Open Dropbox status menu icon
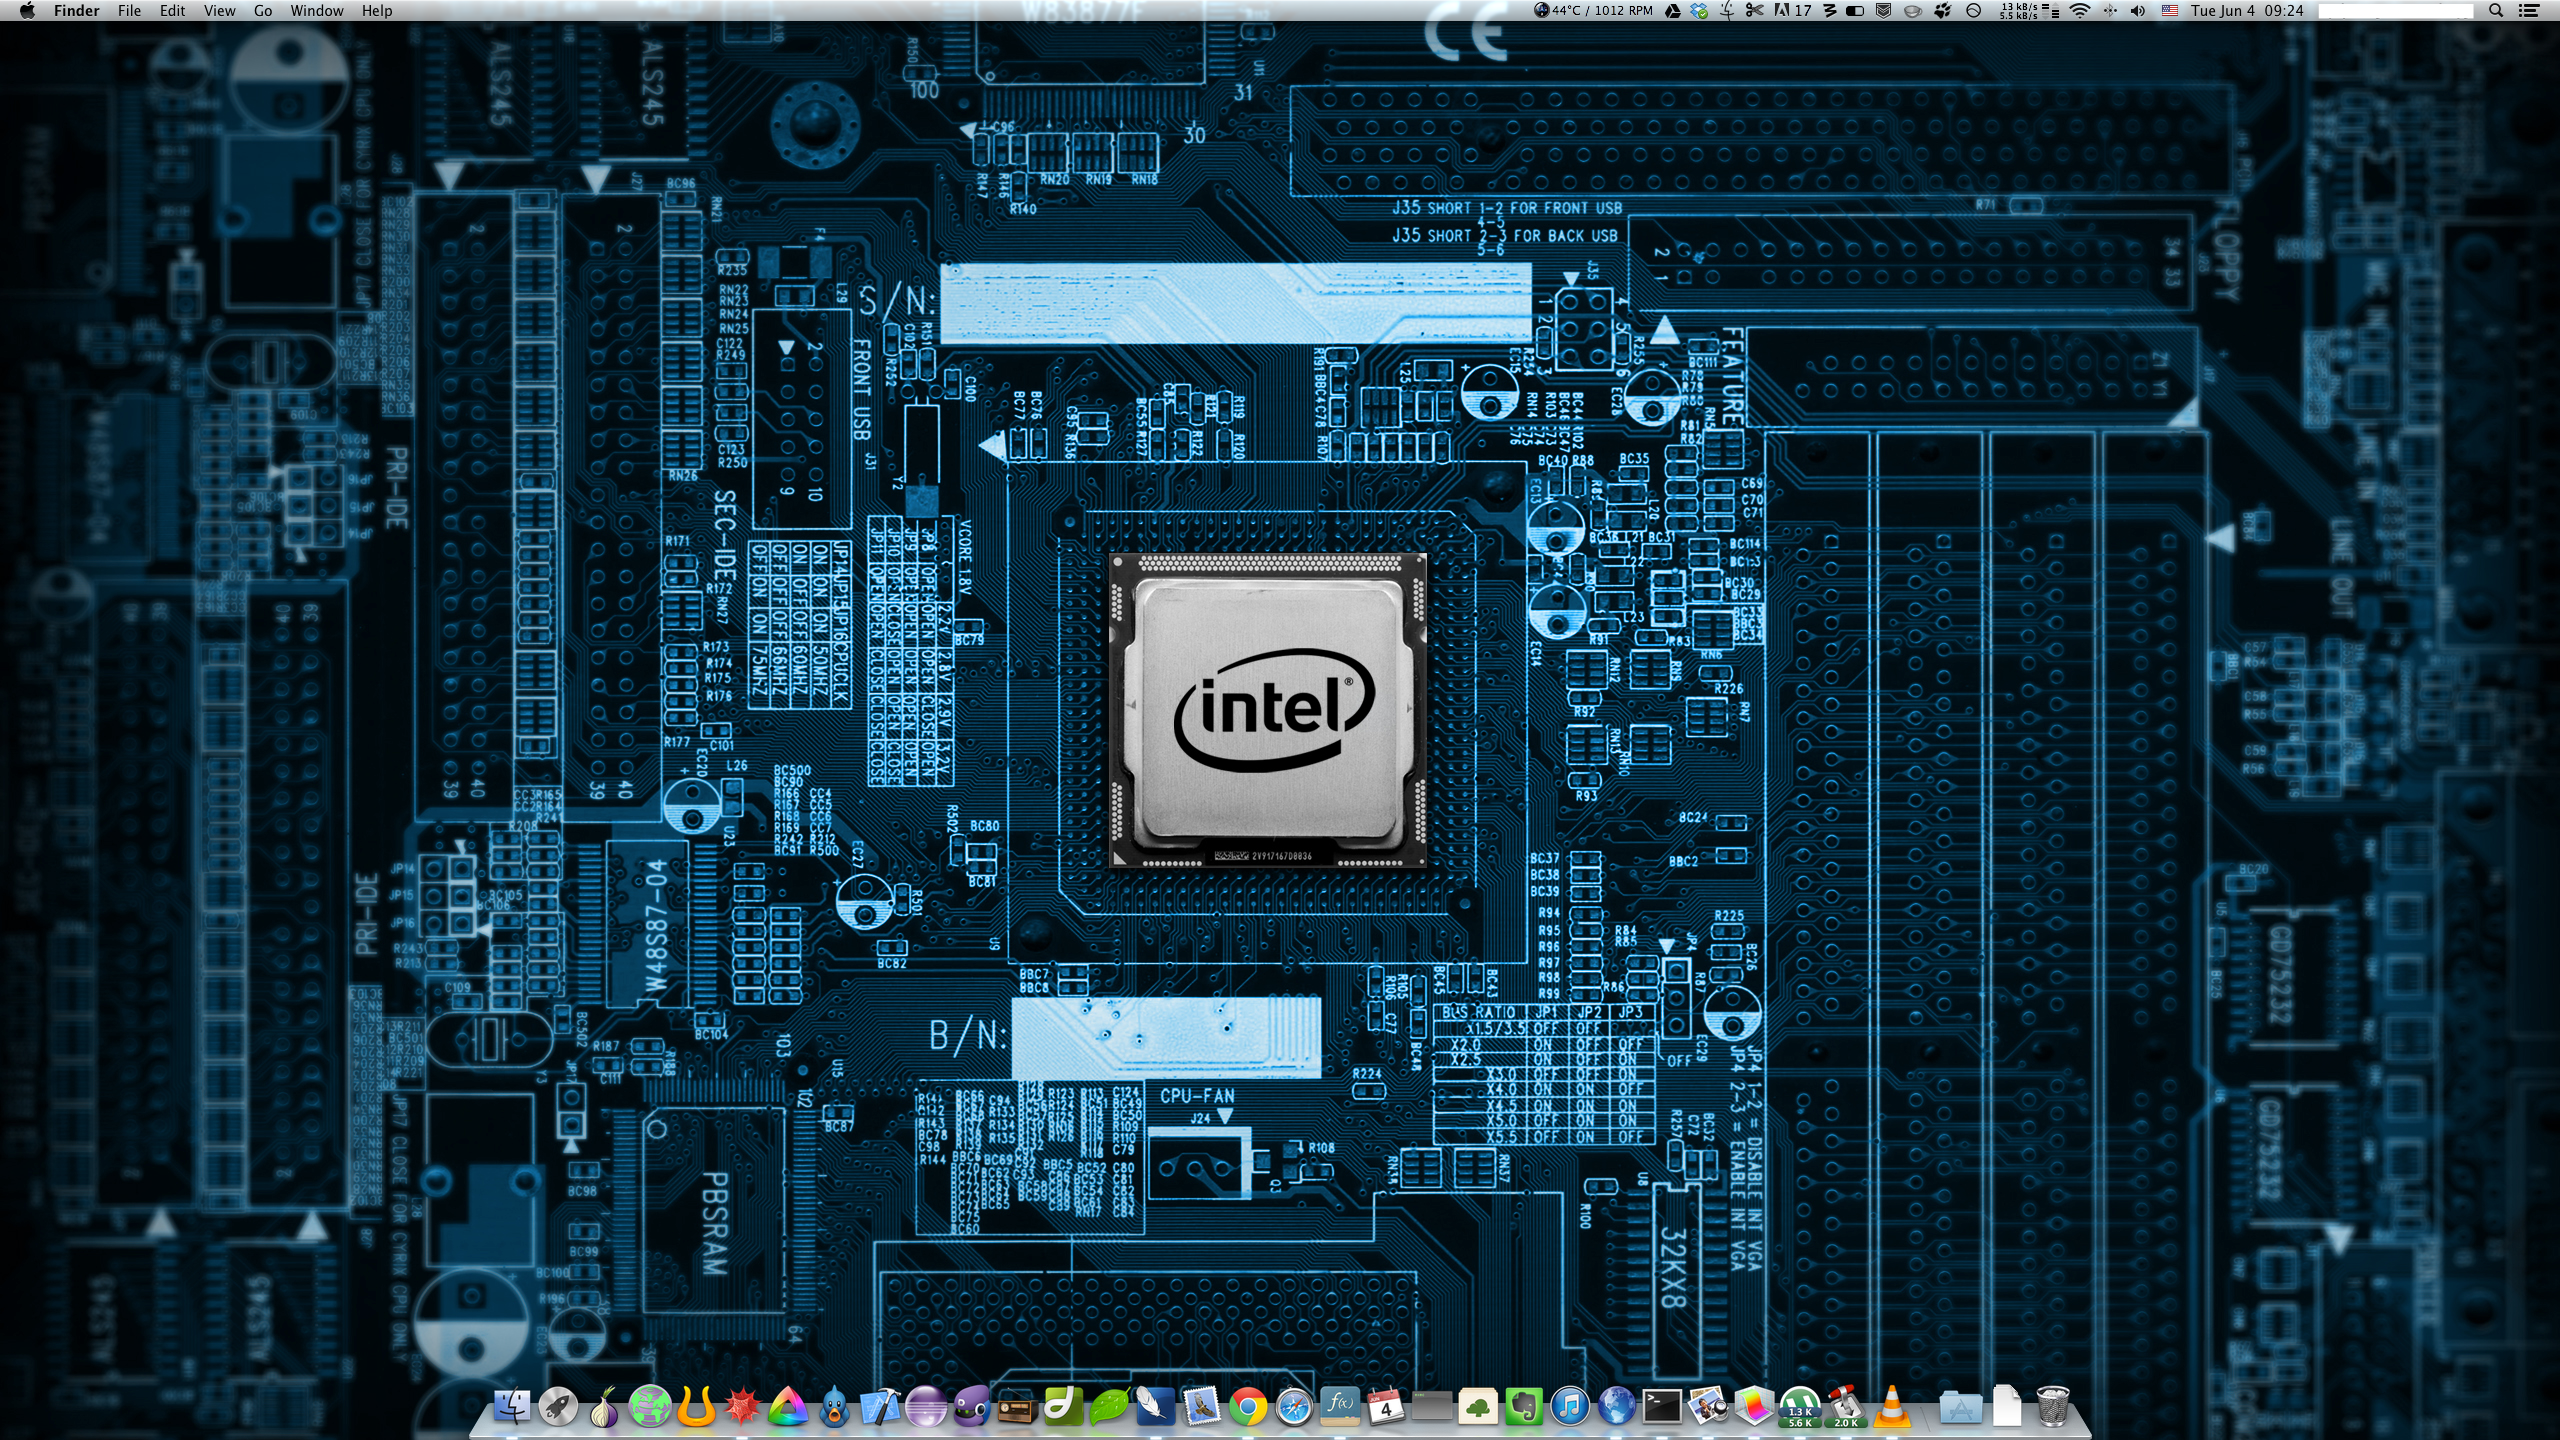This screenshot has width=2560, height=1440. (x=1699, y=10)
